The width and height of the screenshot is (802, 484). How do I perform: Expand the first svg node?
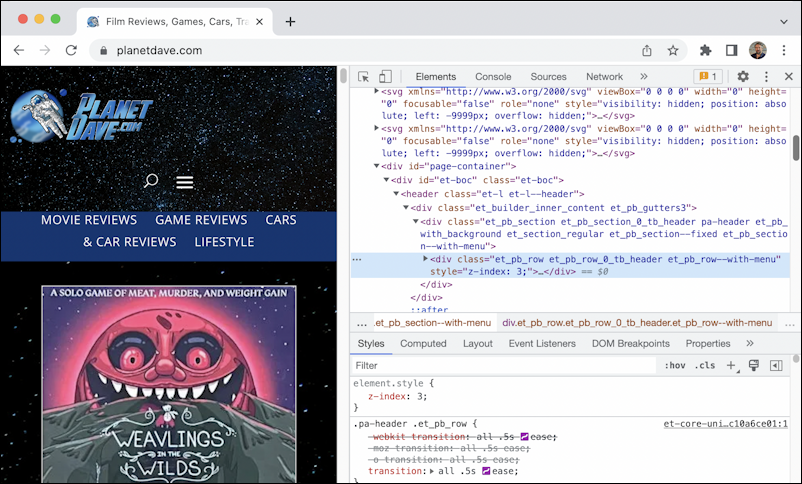376,91
